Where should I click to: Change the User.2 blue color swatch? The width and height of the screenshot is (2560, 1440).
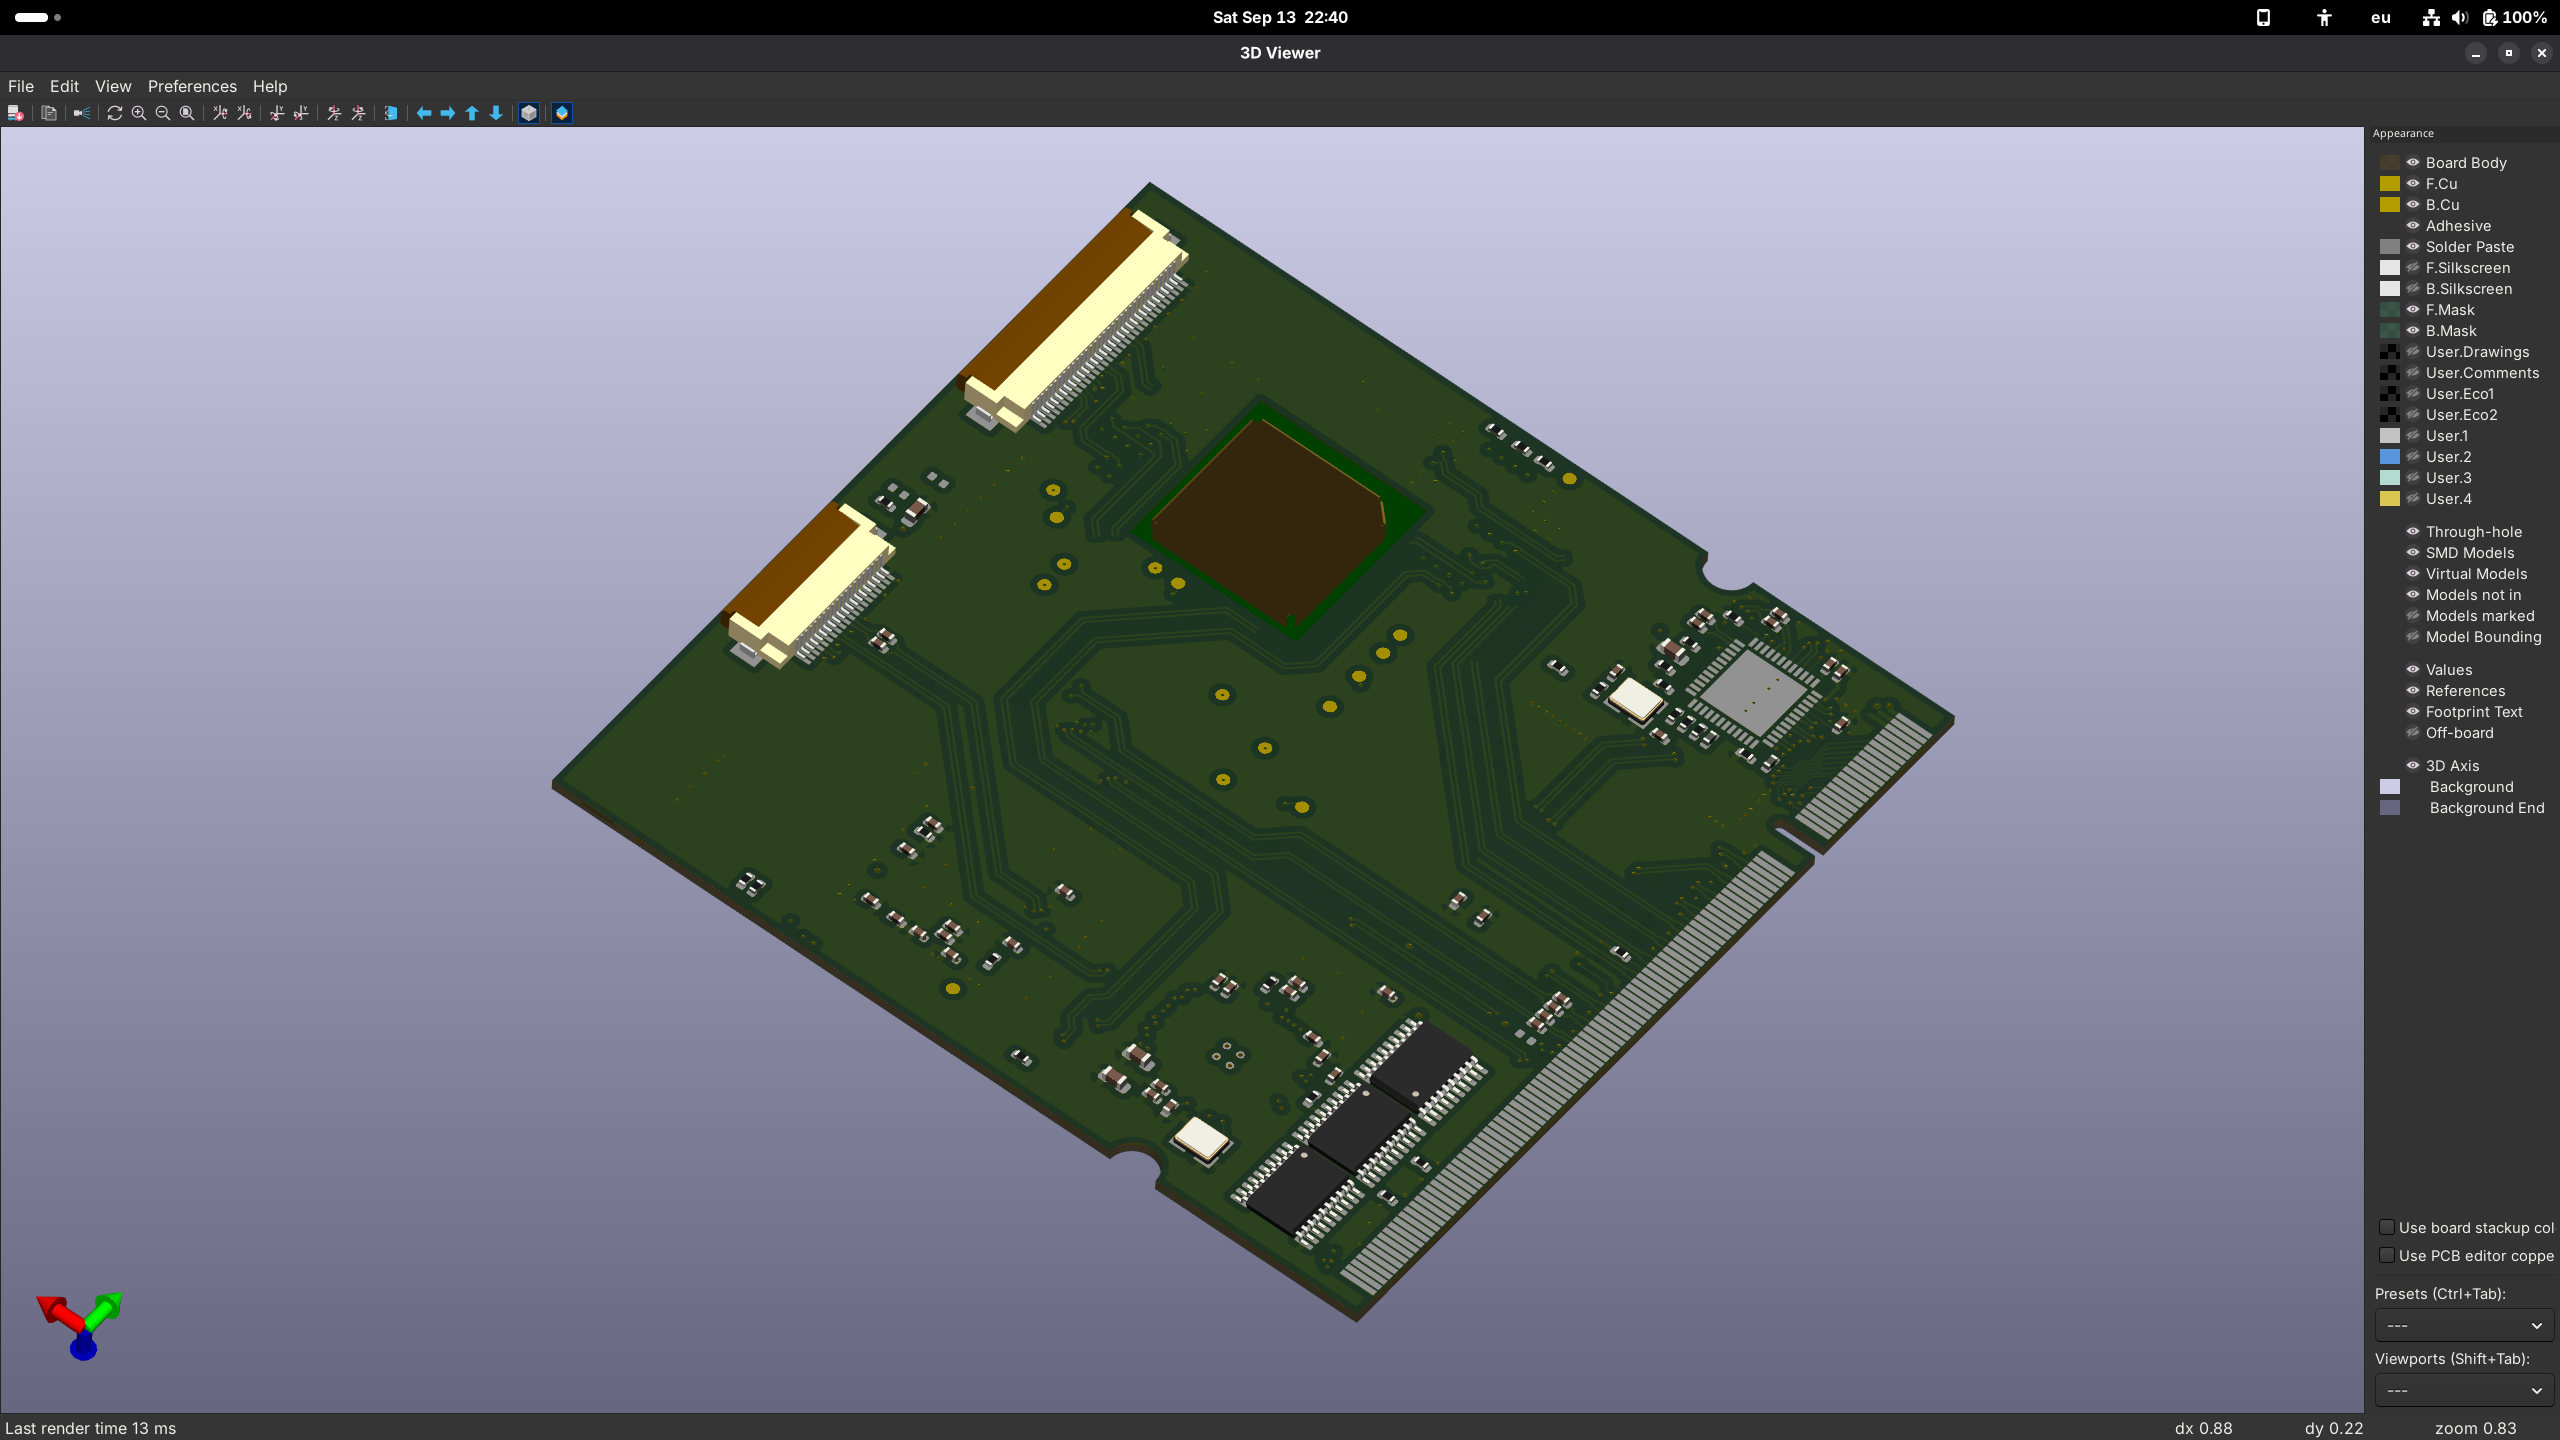pyautogui.click(x=2390, y=456)
